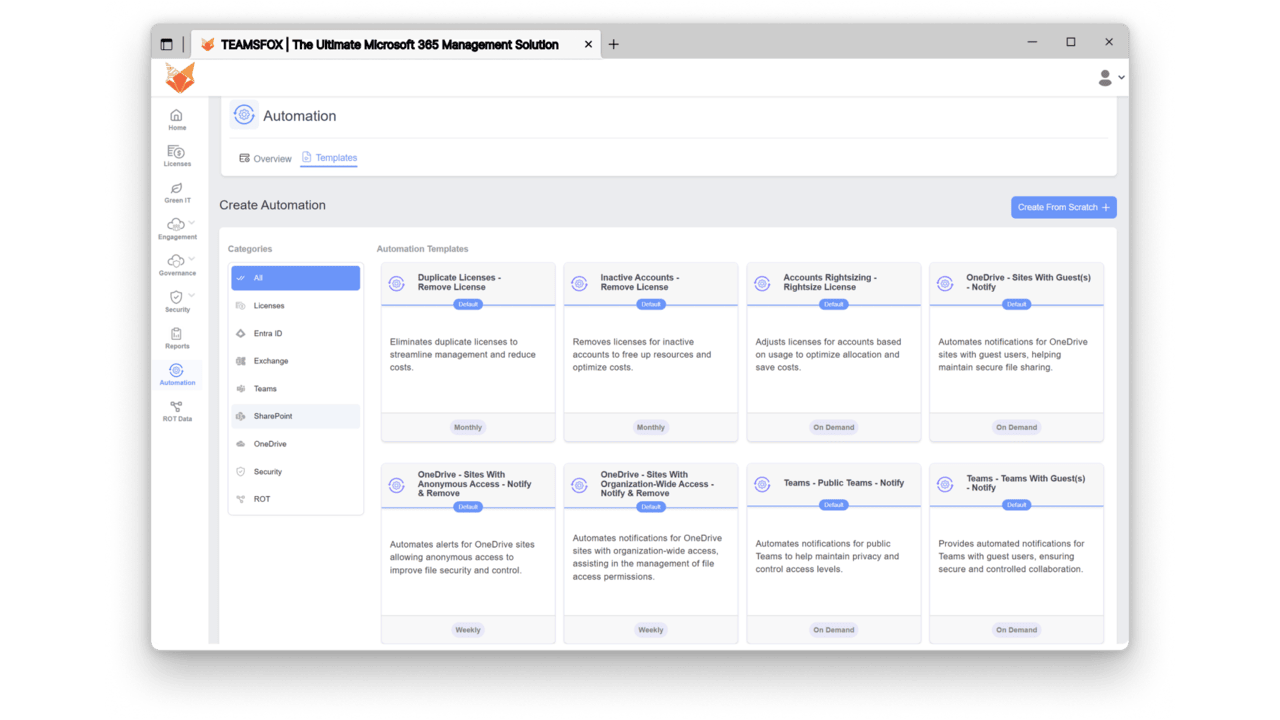Filter templates by Licenses category
Image resolution: width=1280 pixels, height=720 pixels.
[295, 306]
